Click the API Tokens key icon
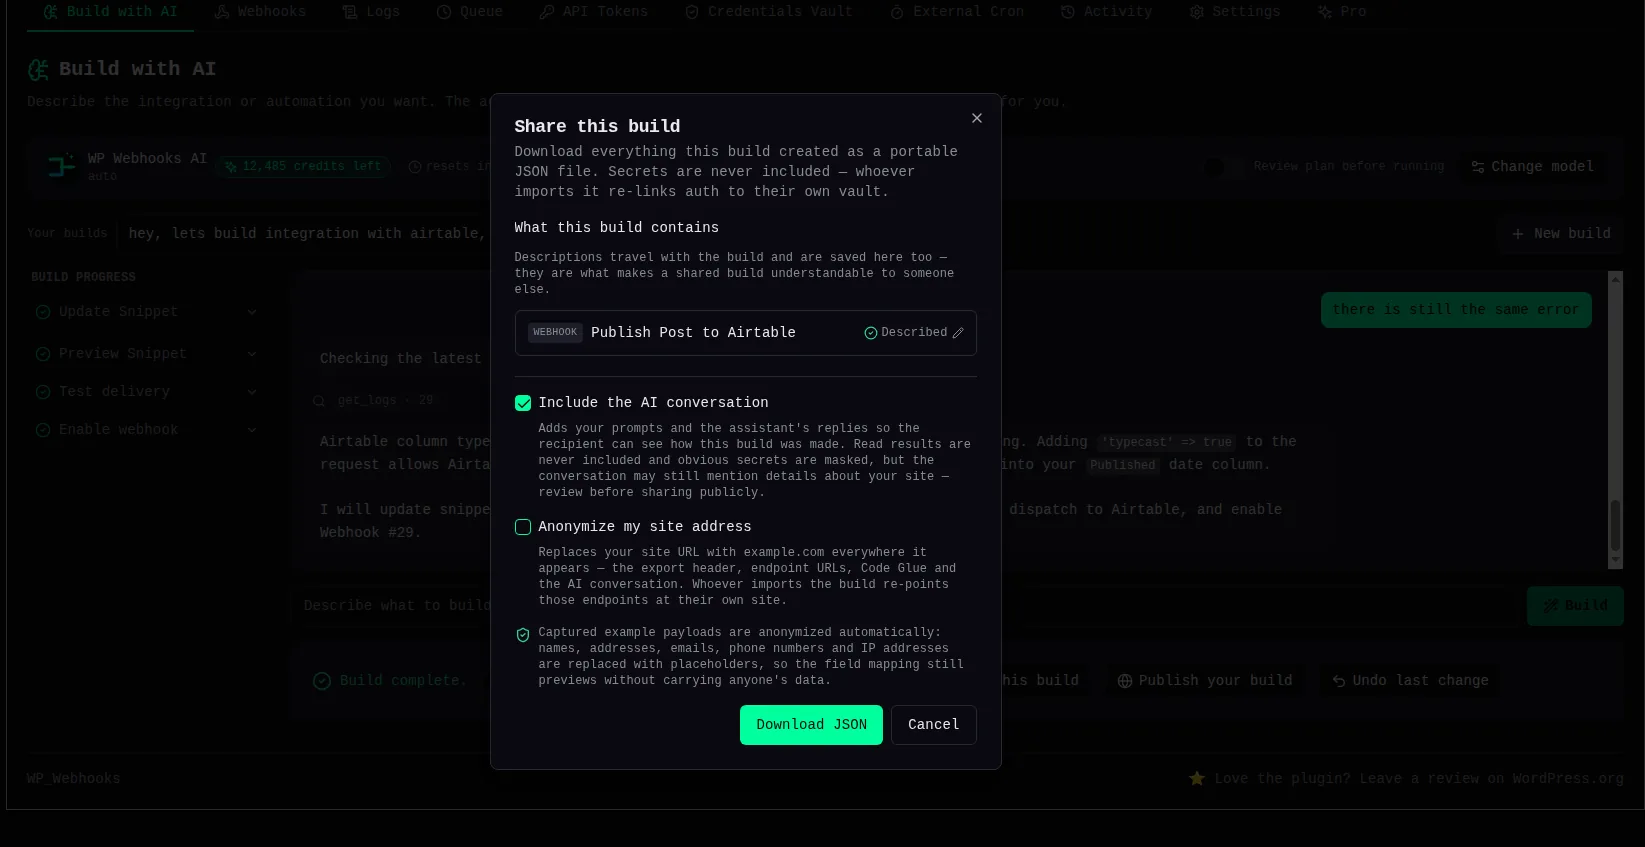 (x=547, y=12)
